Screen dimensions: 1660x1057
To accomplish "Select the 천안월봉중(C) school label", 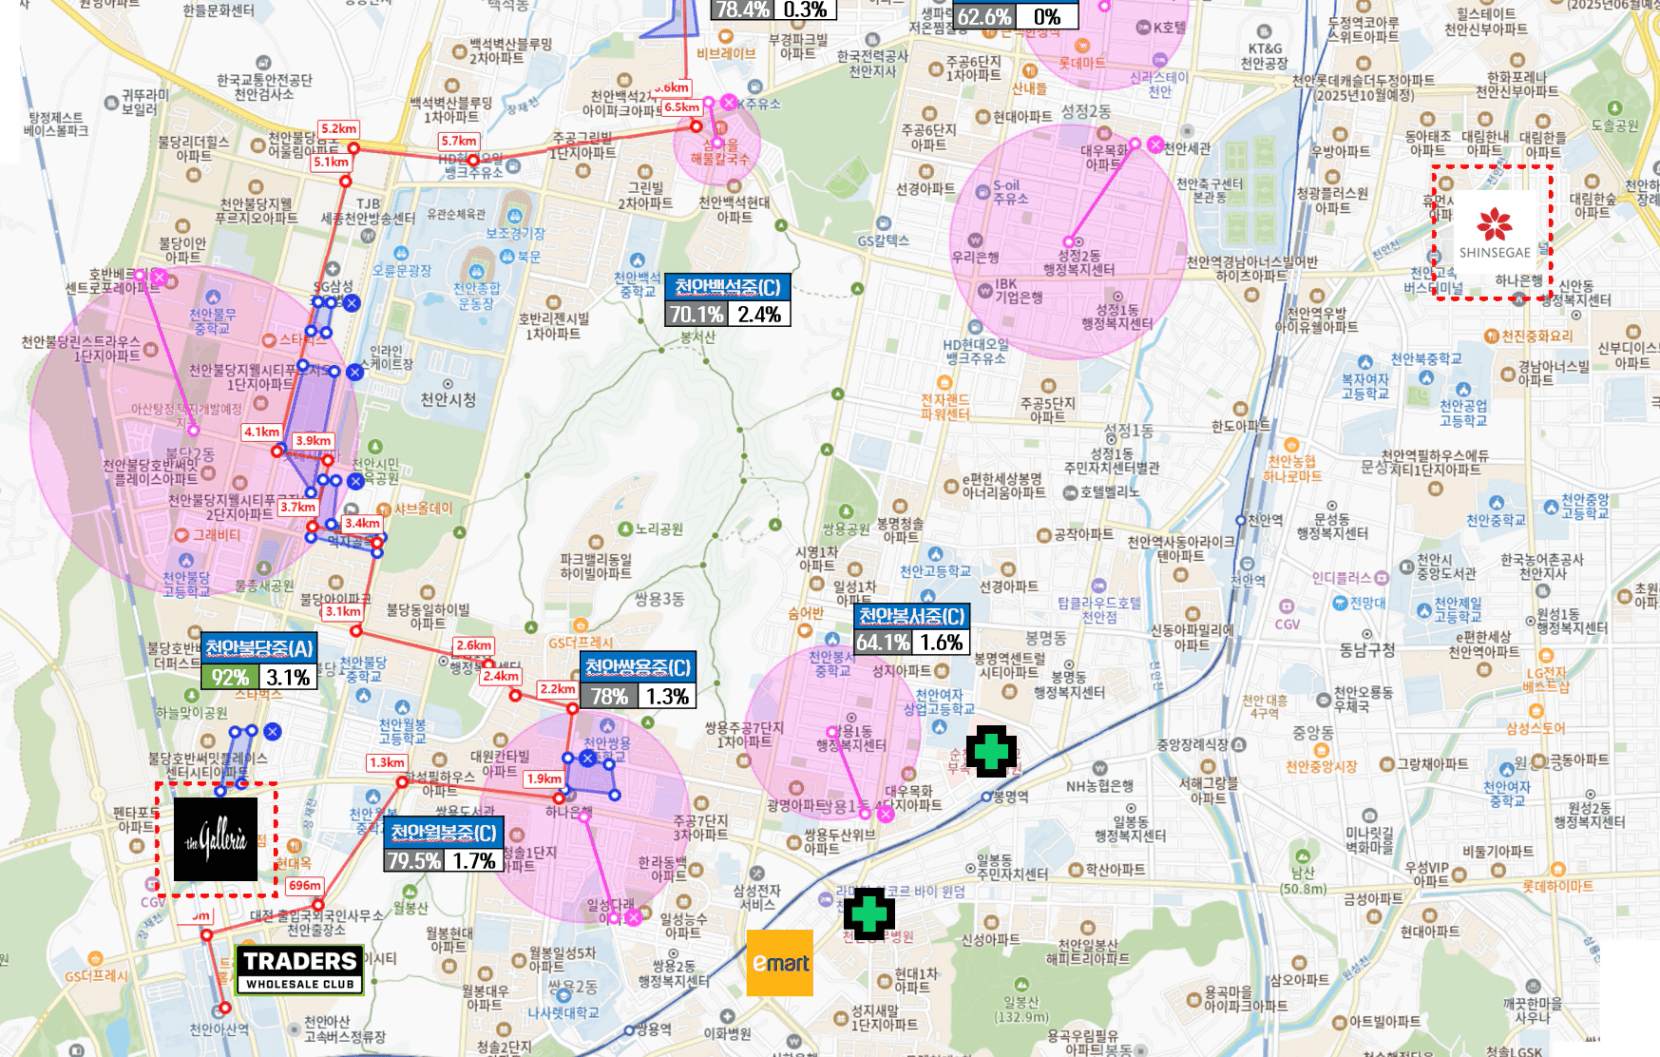I will coord(443,832).
